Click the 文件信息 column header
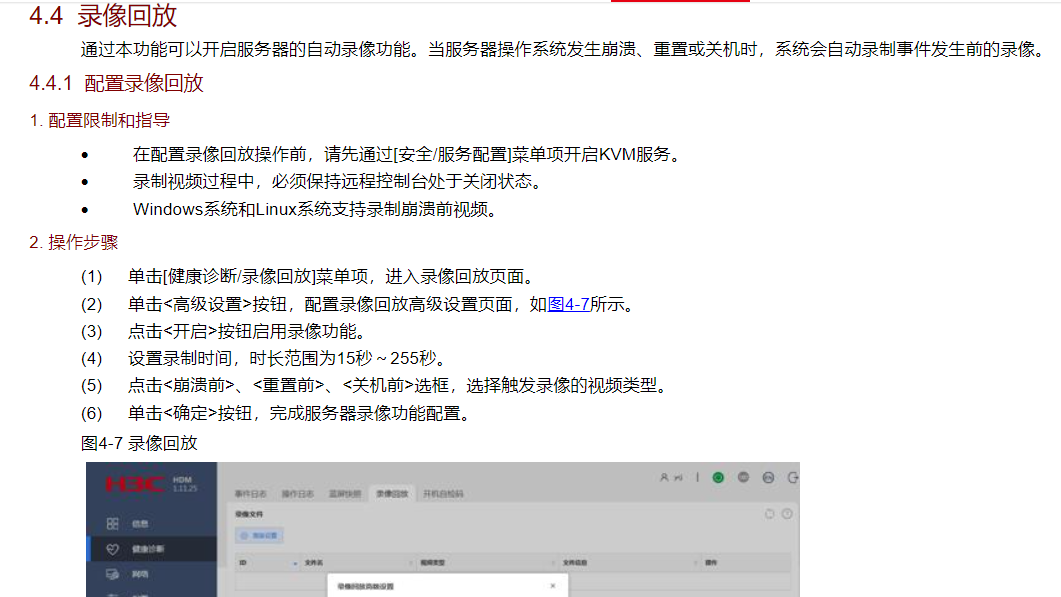 [575, 562]
